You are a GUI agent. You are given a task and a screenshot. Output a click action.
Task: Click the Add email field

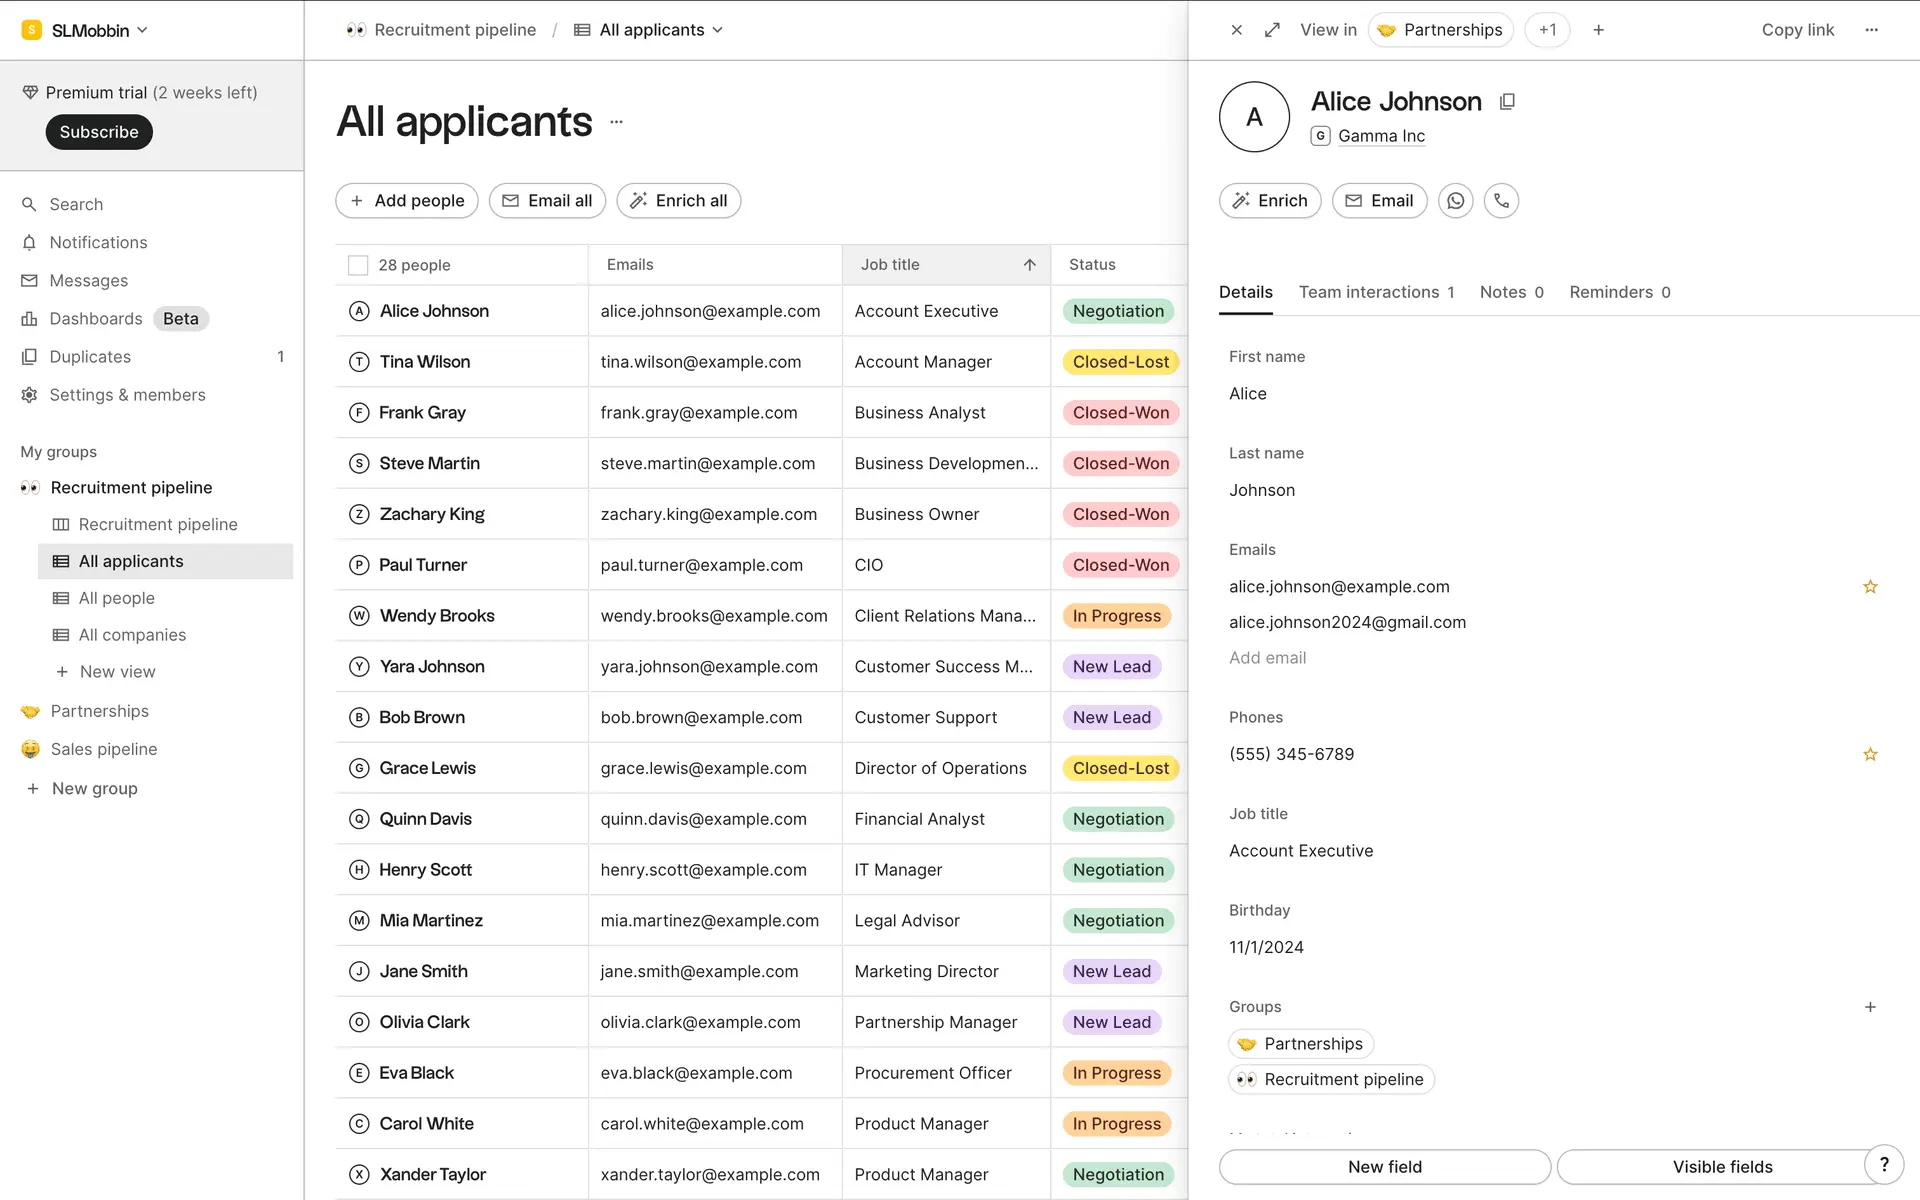(1267, 658)
